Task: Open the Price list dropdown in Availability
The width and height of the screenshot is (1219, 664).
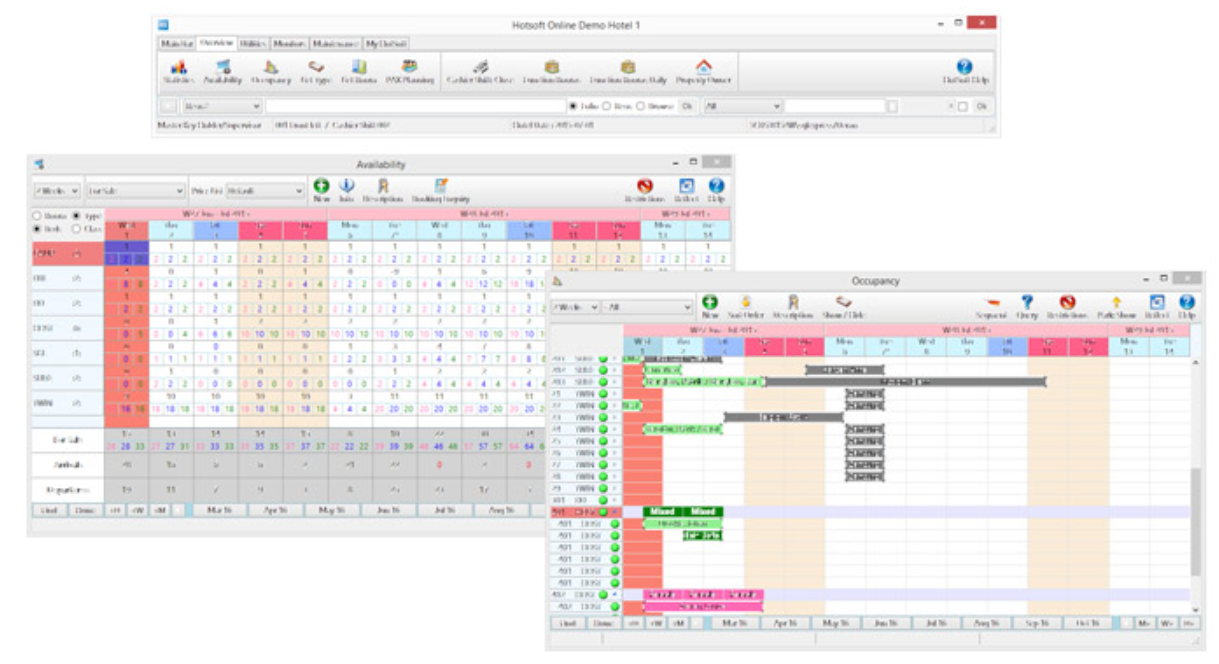Action: (x=299, y=190)
